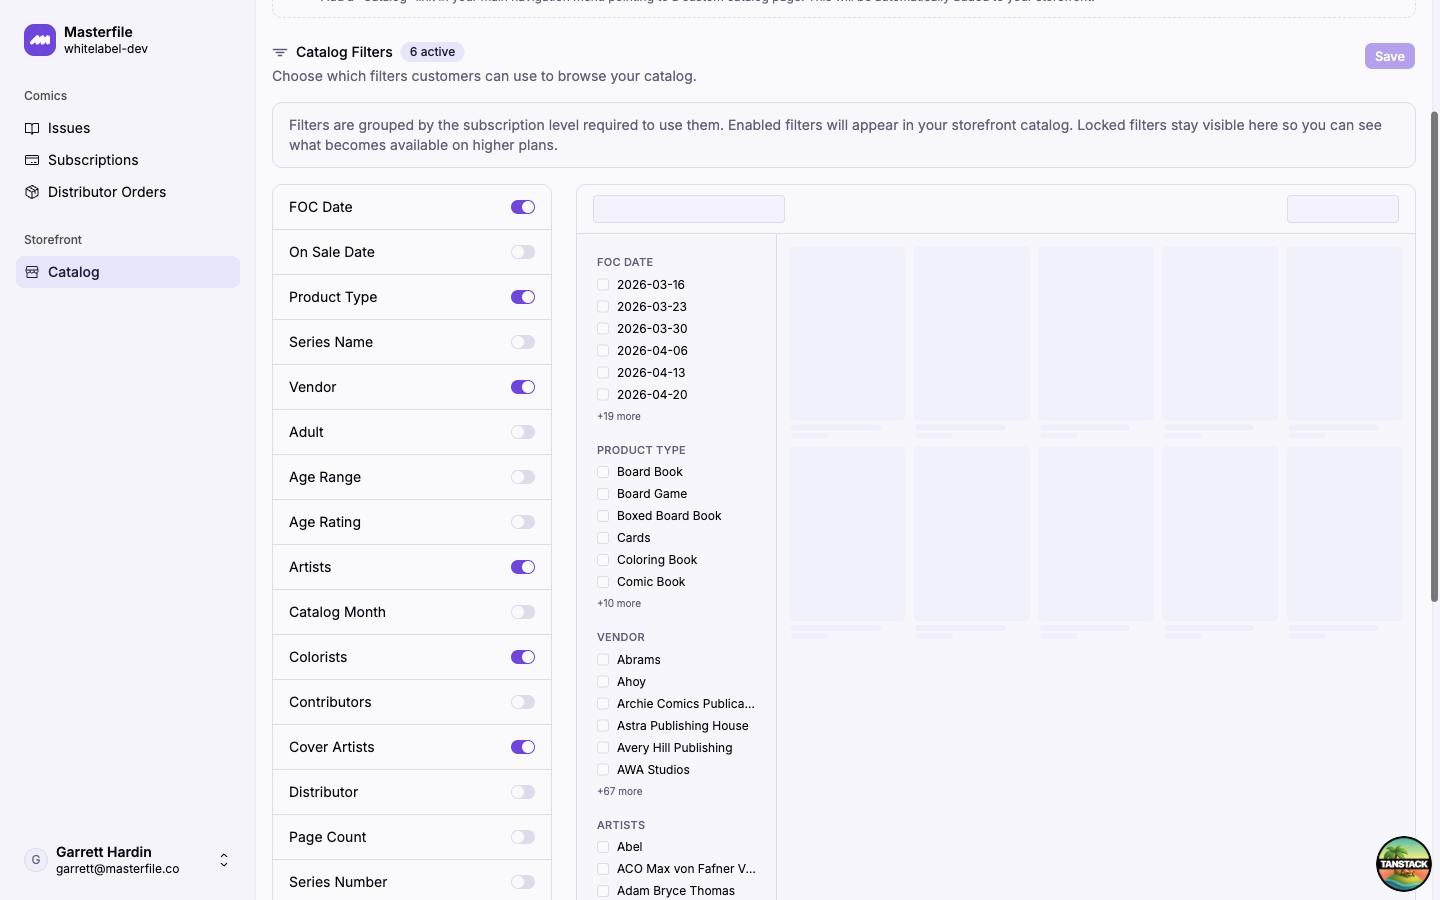Image resolution: width=1440 pixels, height=900 pixels.
Task: Open the TanStack devtools badge
Action: (x=1404, y=864)
